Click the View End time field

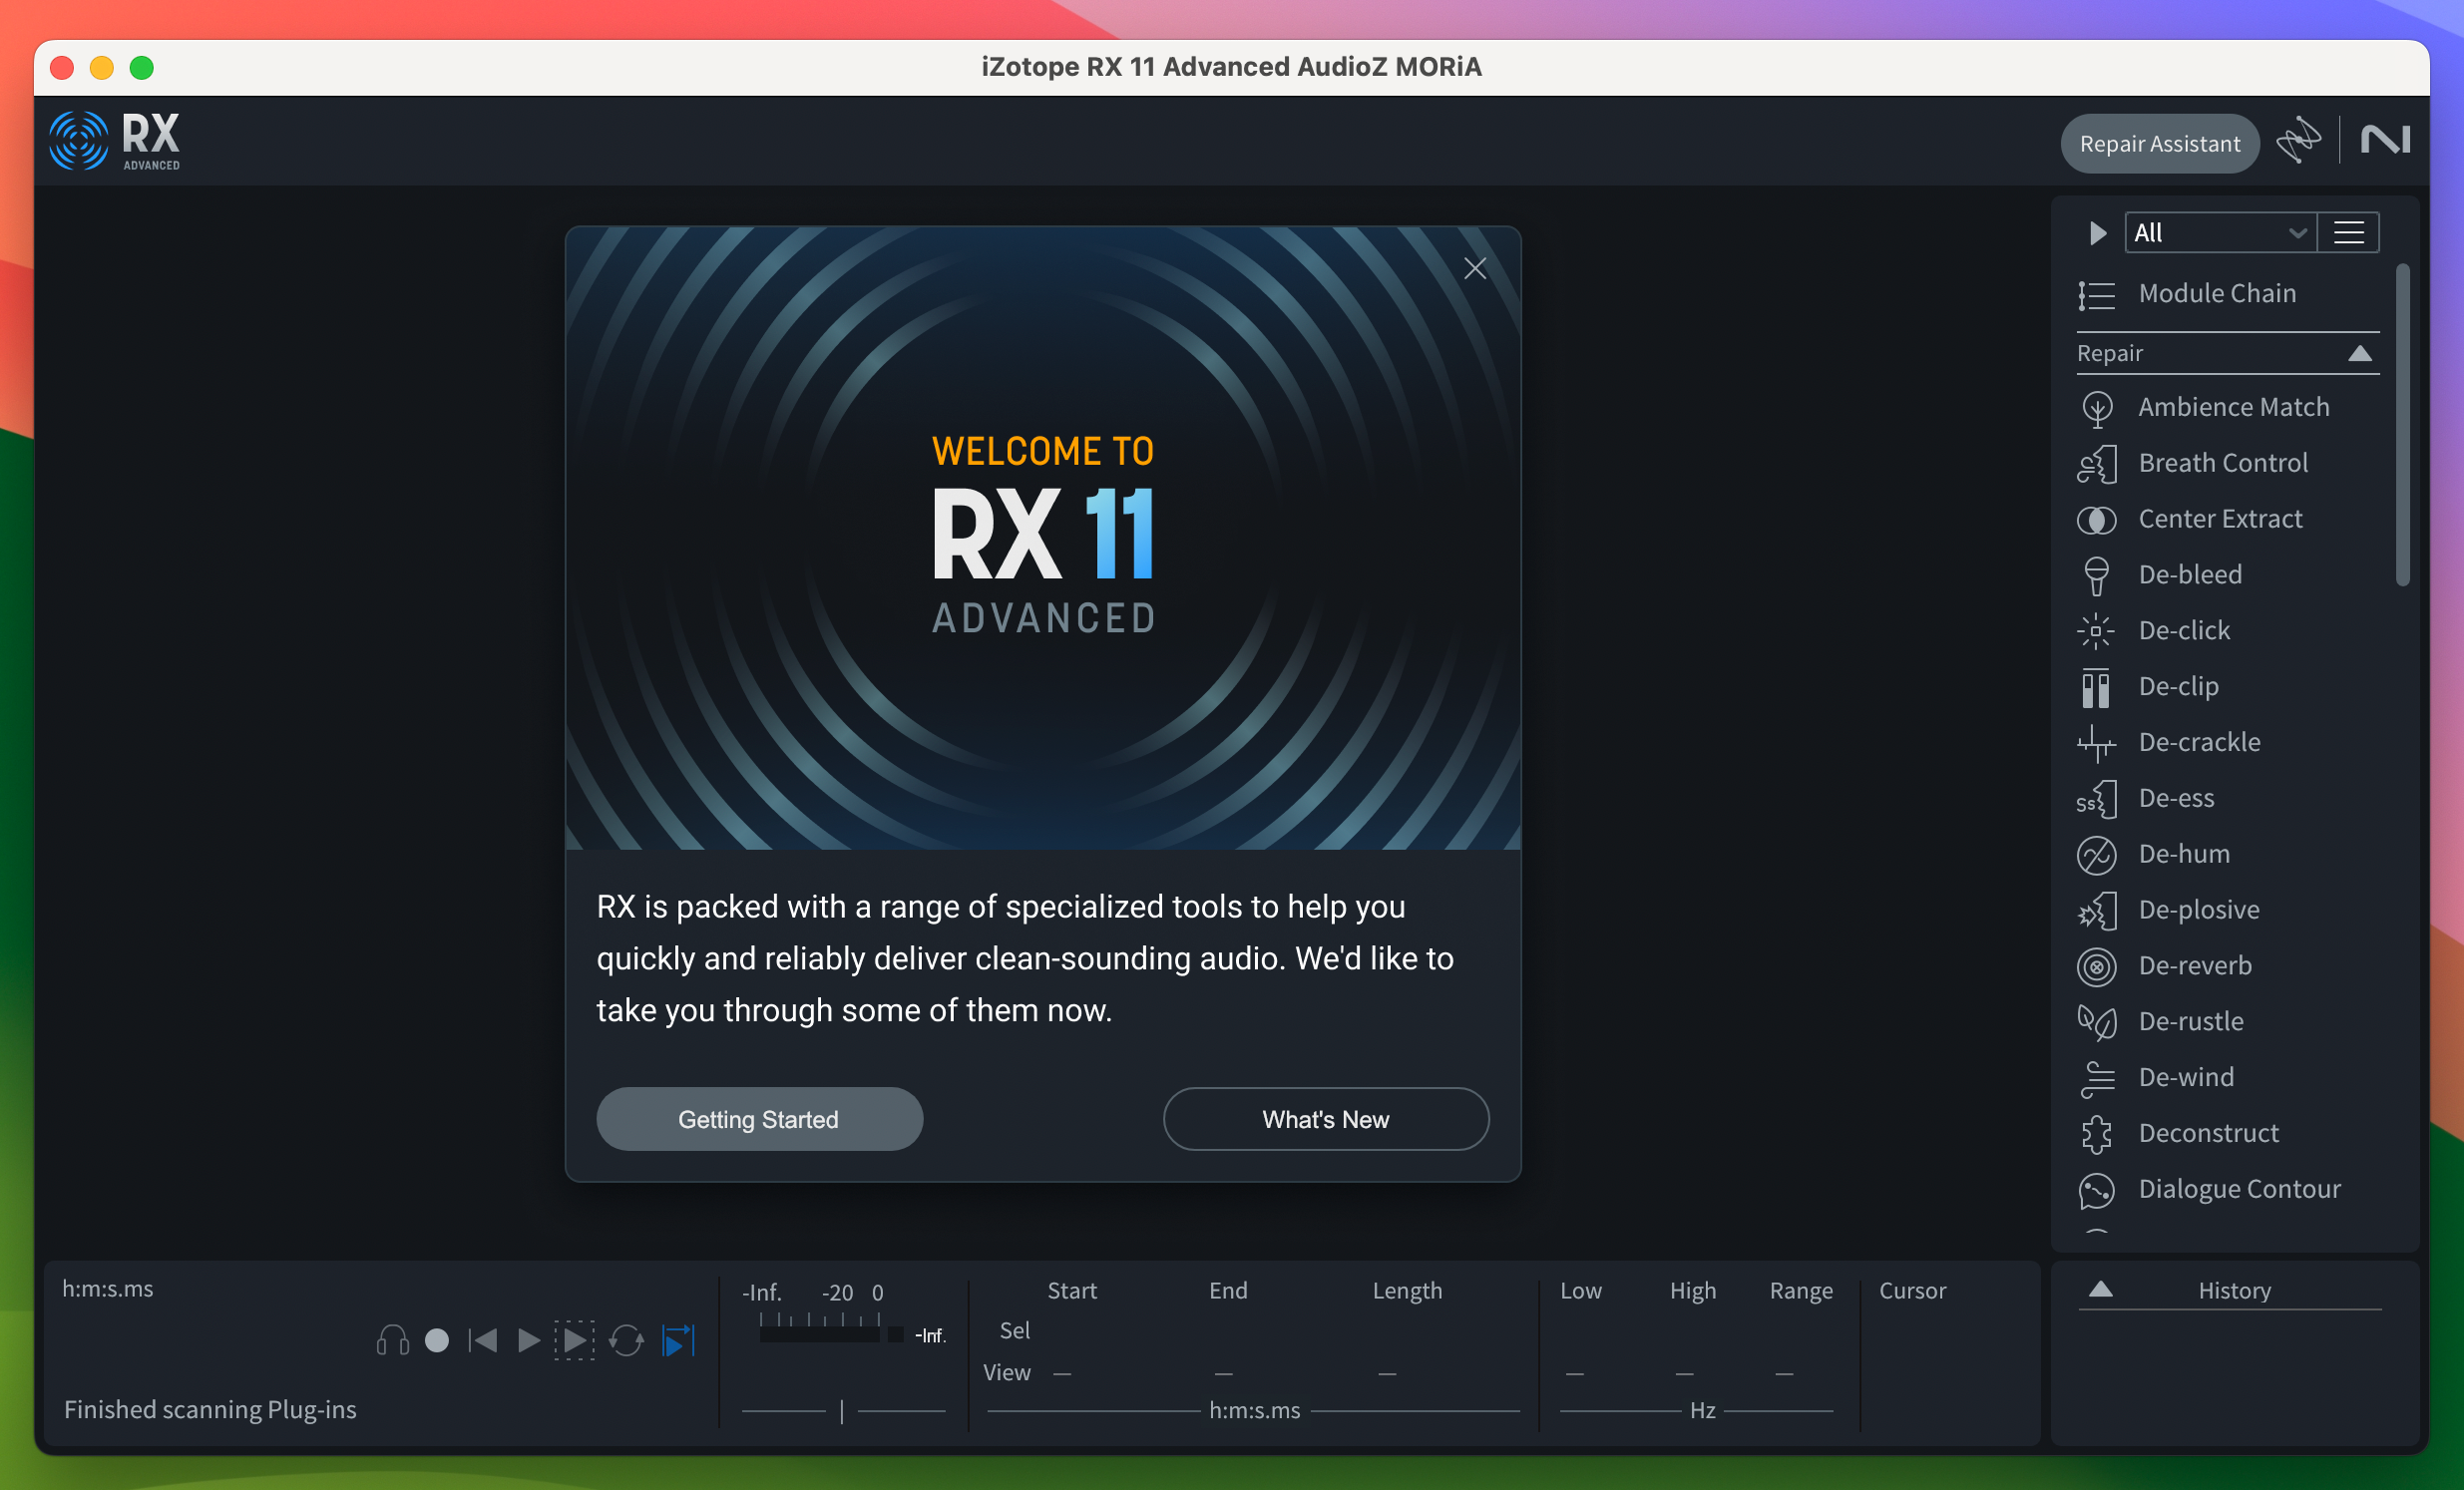click(1224, 1374)
